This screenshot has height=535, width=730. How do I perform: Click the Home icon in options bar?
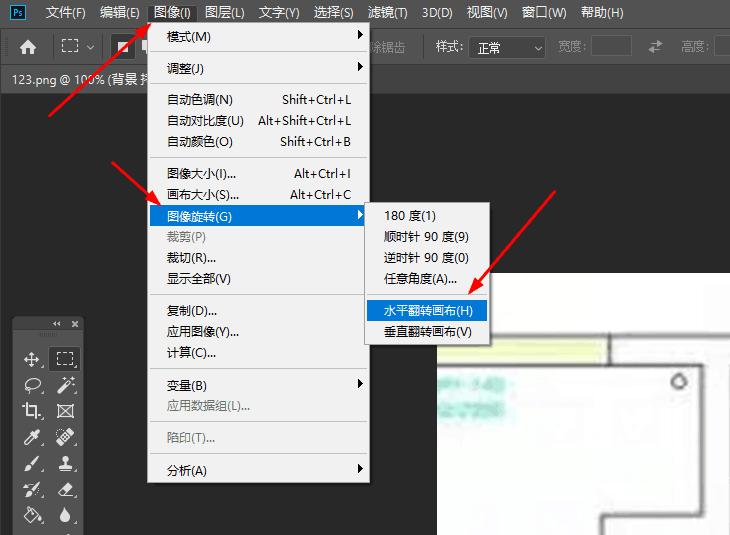coord(28,47)
